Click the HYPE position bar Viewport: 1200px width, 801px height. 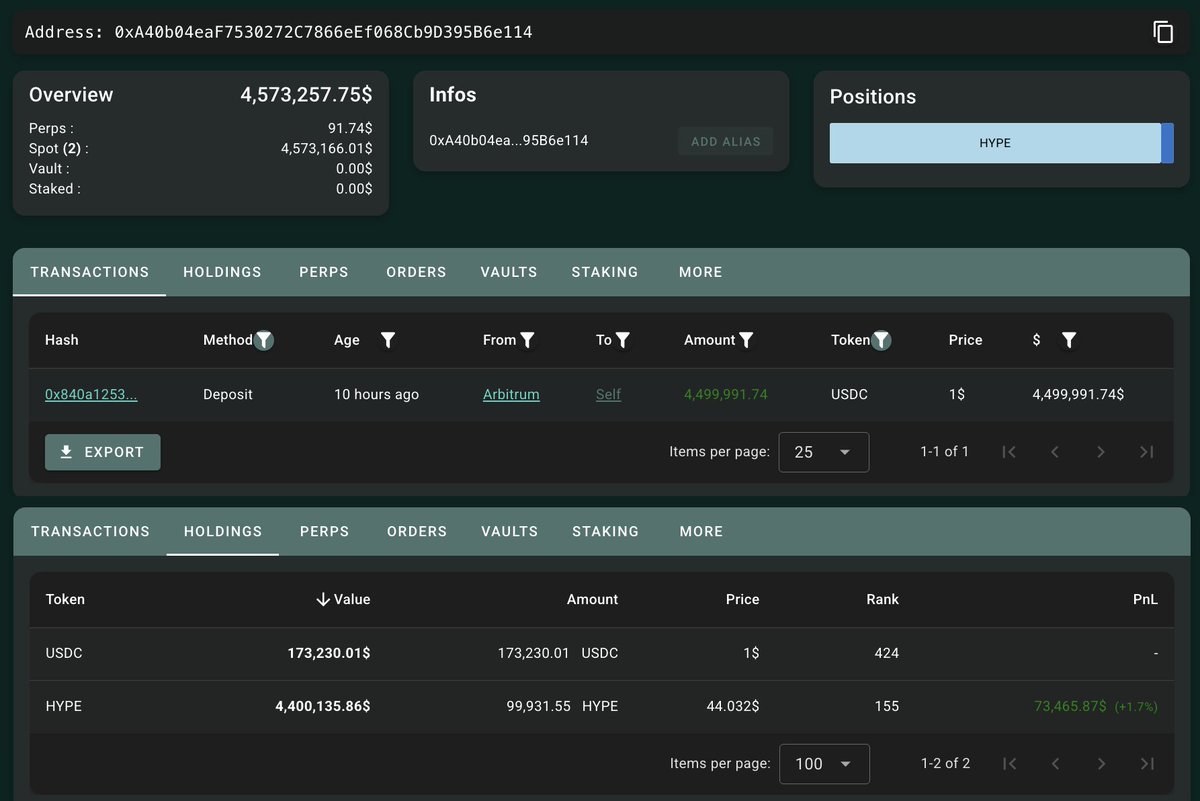[x=995, y=143]
